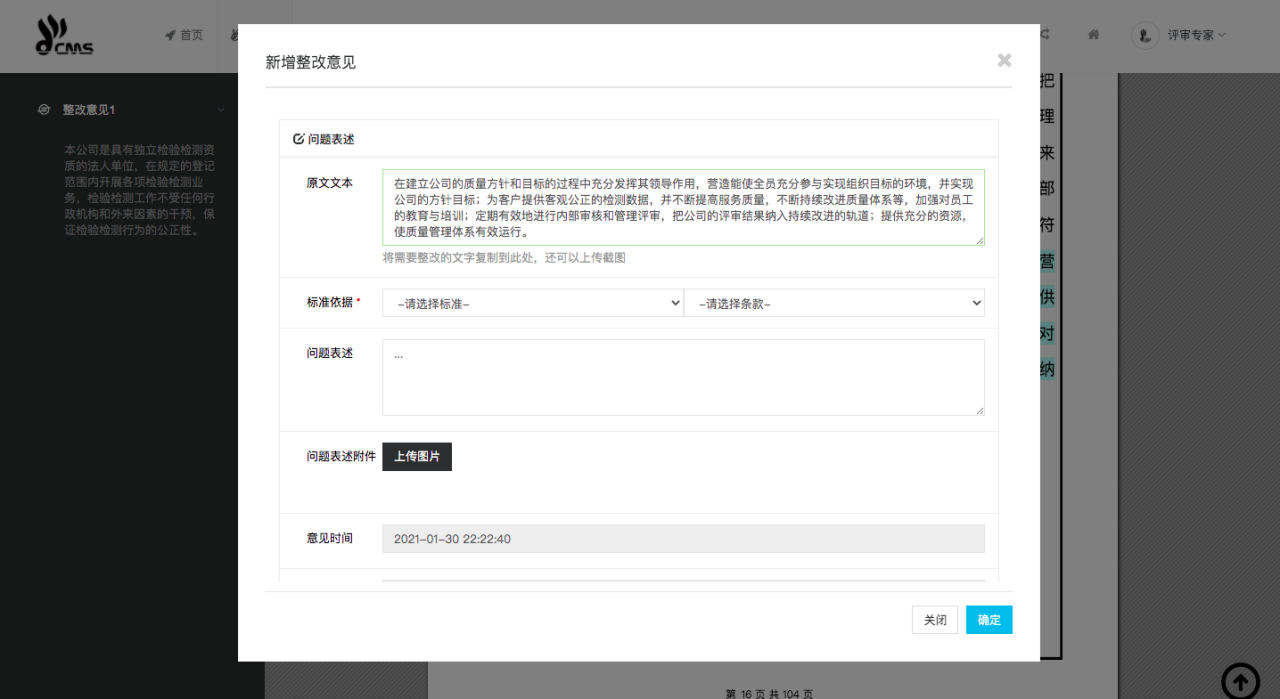The height and width of the screenshot is (699, 1280).
Task: Open the 首页 menu item
Action: pos(184,35)
